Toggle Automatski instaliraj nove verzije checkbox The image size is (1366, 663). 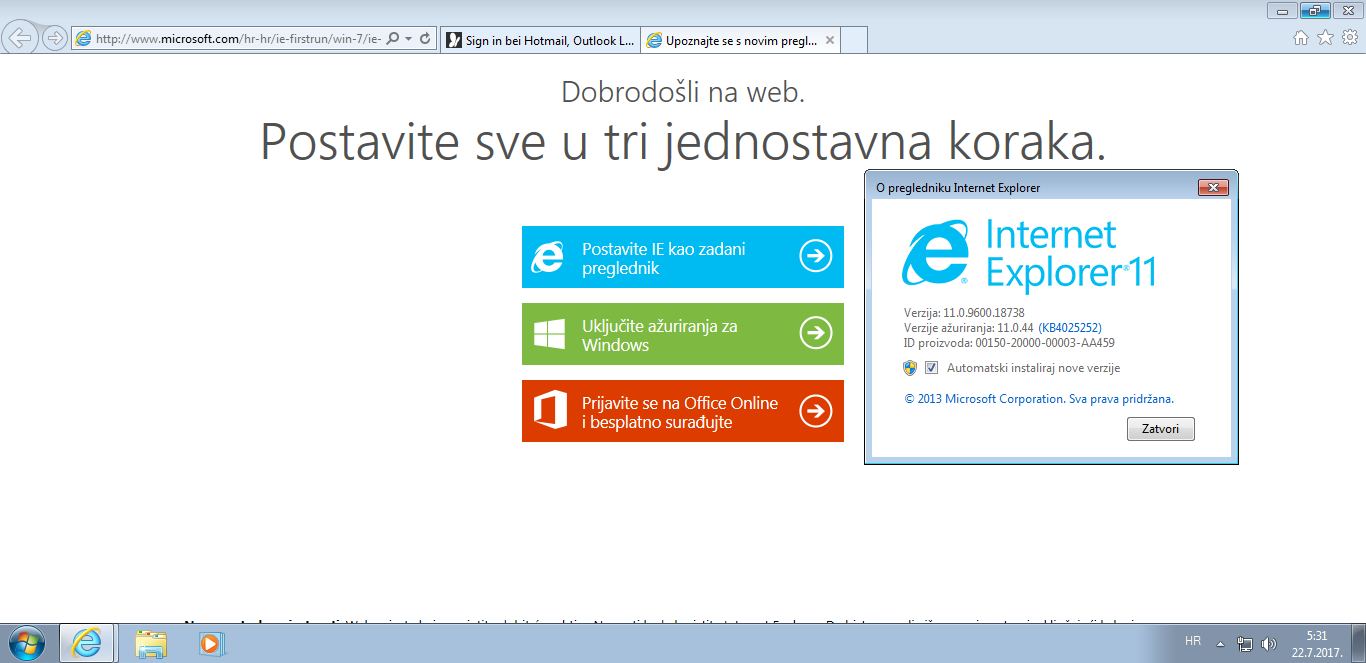[x=932, y=367]
